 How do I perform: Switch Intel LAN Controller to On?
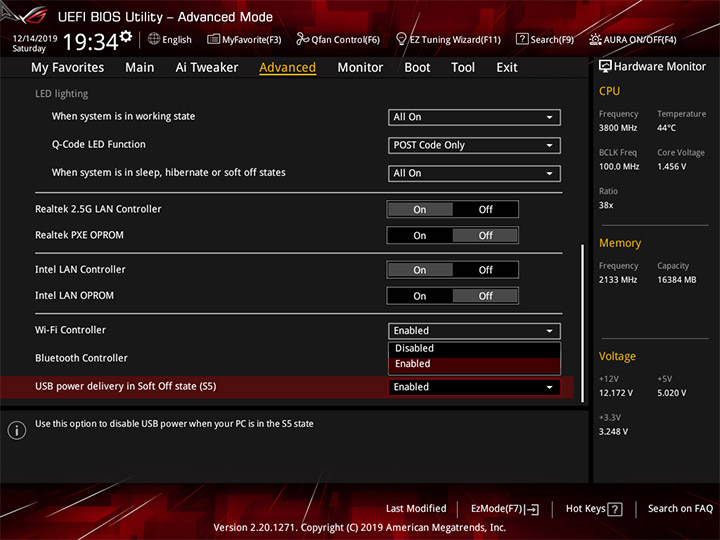(x=420, y=270)
